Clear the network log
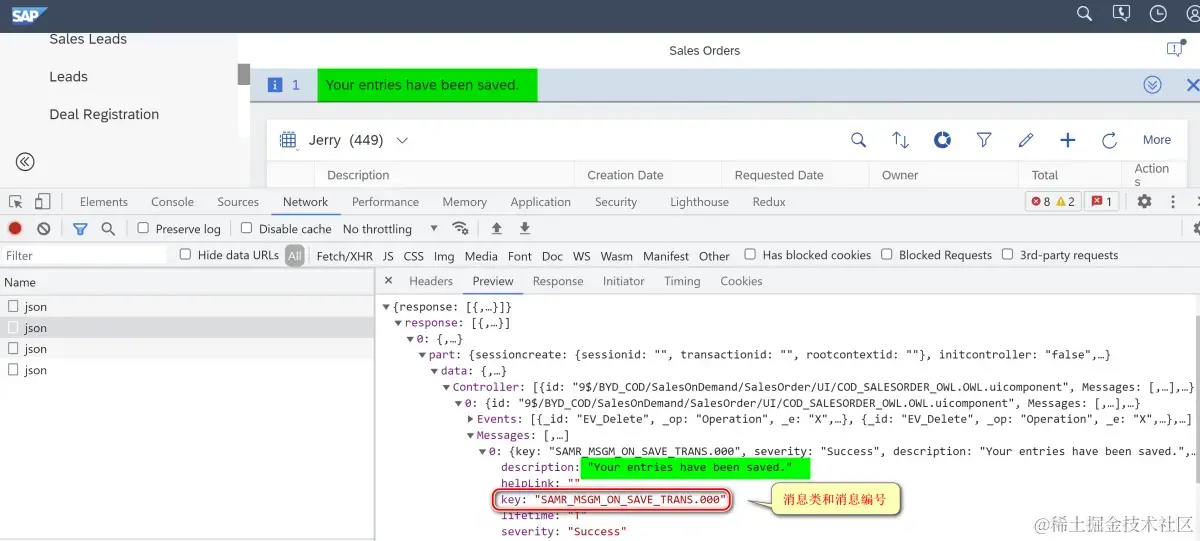 (44, 229)
